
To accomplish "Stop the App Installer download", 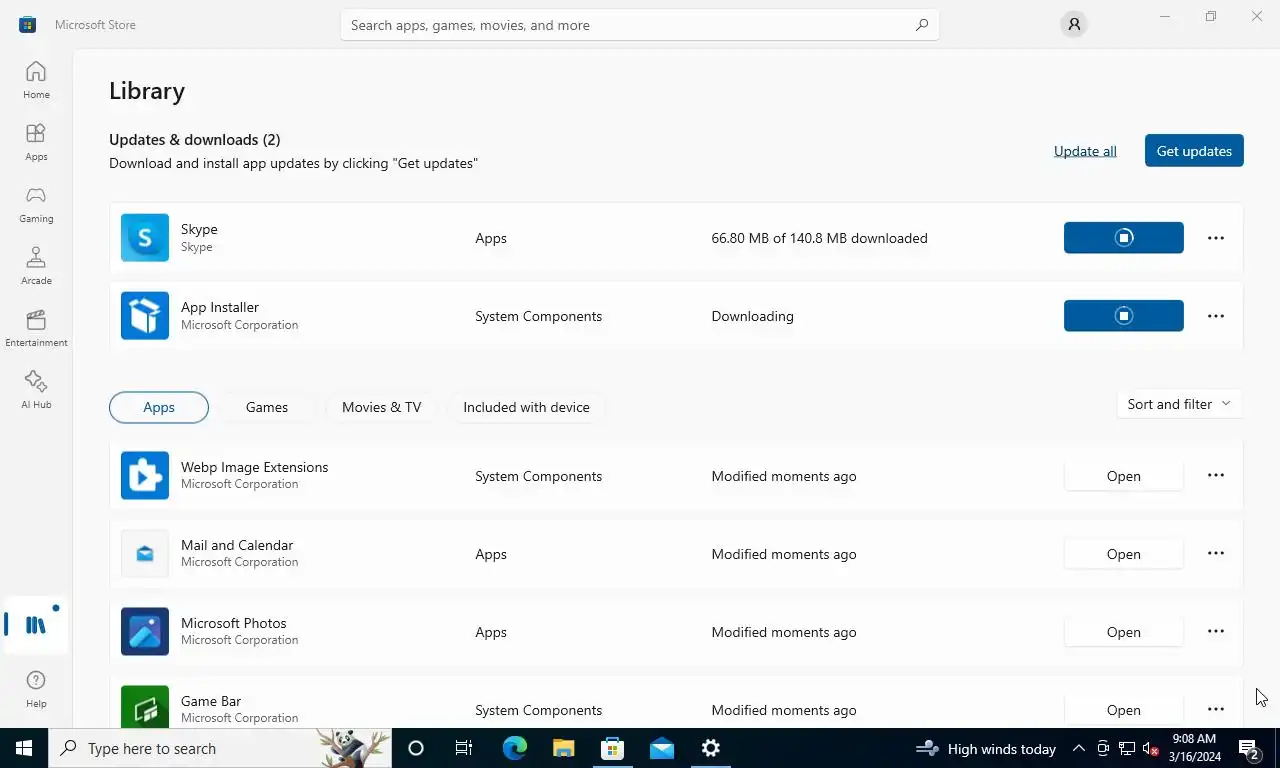I will (x=1124, y=316).
